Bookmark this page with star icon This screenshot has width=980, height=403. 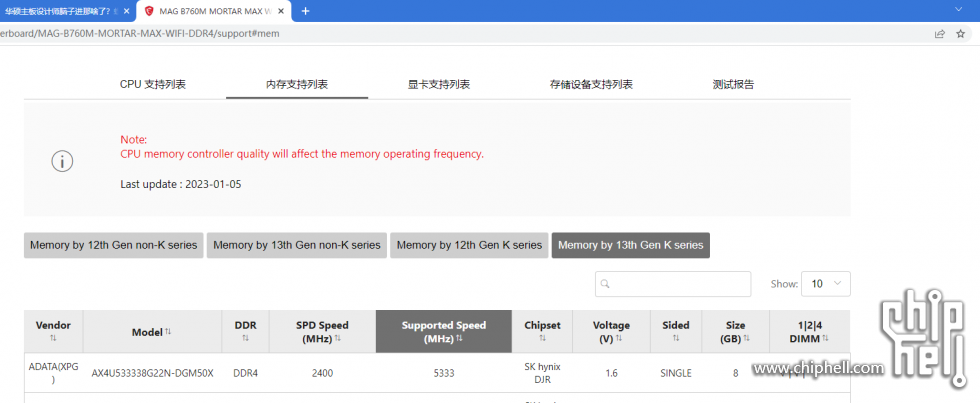961,34
